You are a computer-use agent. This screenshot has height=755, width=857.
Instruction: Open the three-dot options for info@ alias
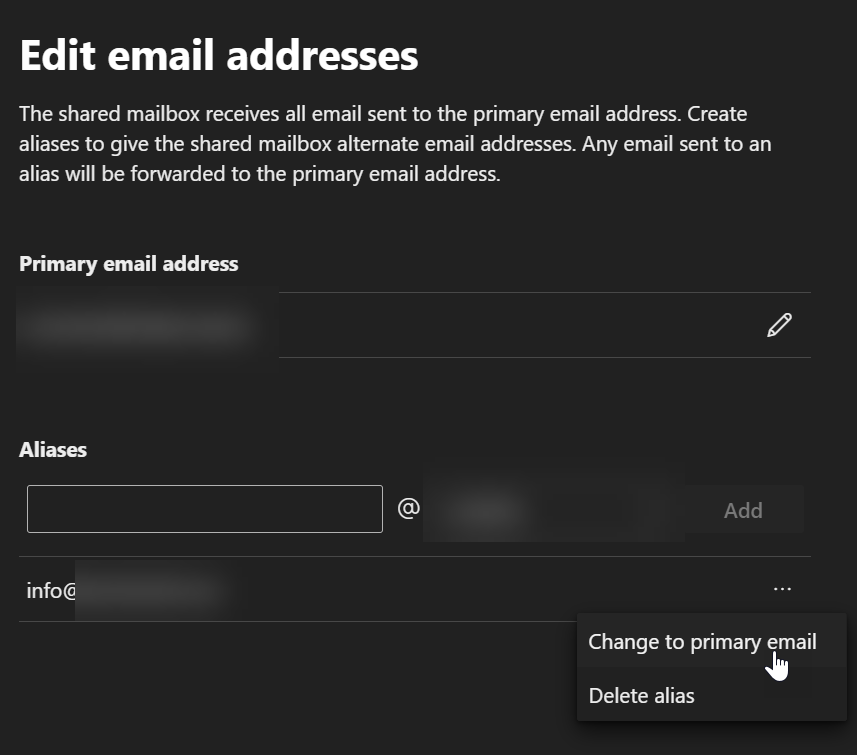[x=782, y=589]
